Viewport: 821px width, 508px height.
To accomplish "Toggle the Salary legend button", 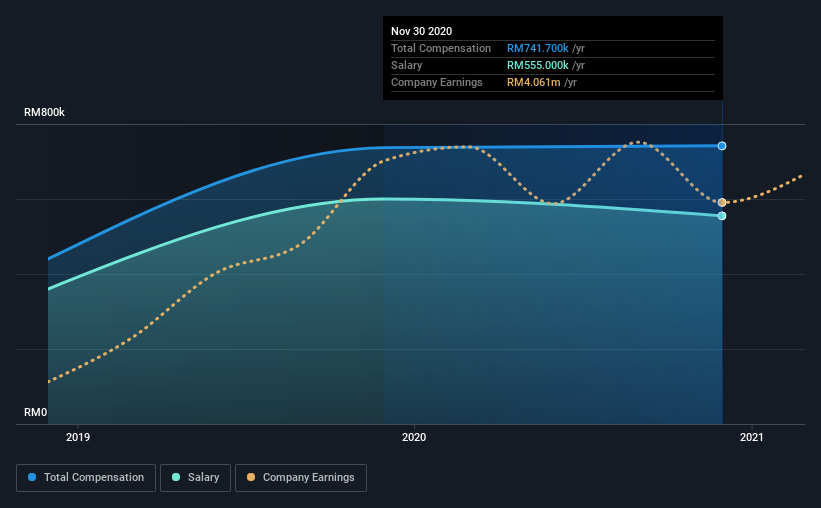I will pyautogui.click(x=195, y=478).
